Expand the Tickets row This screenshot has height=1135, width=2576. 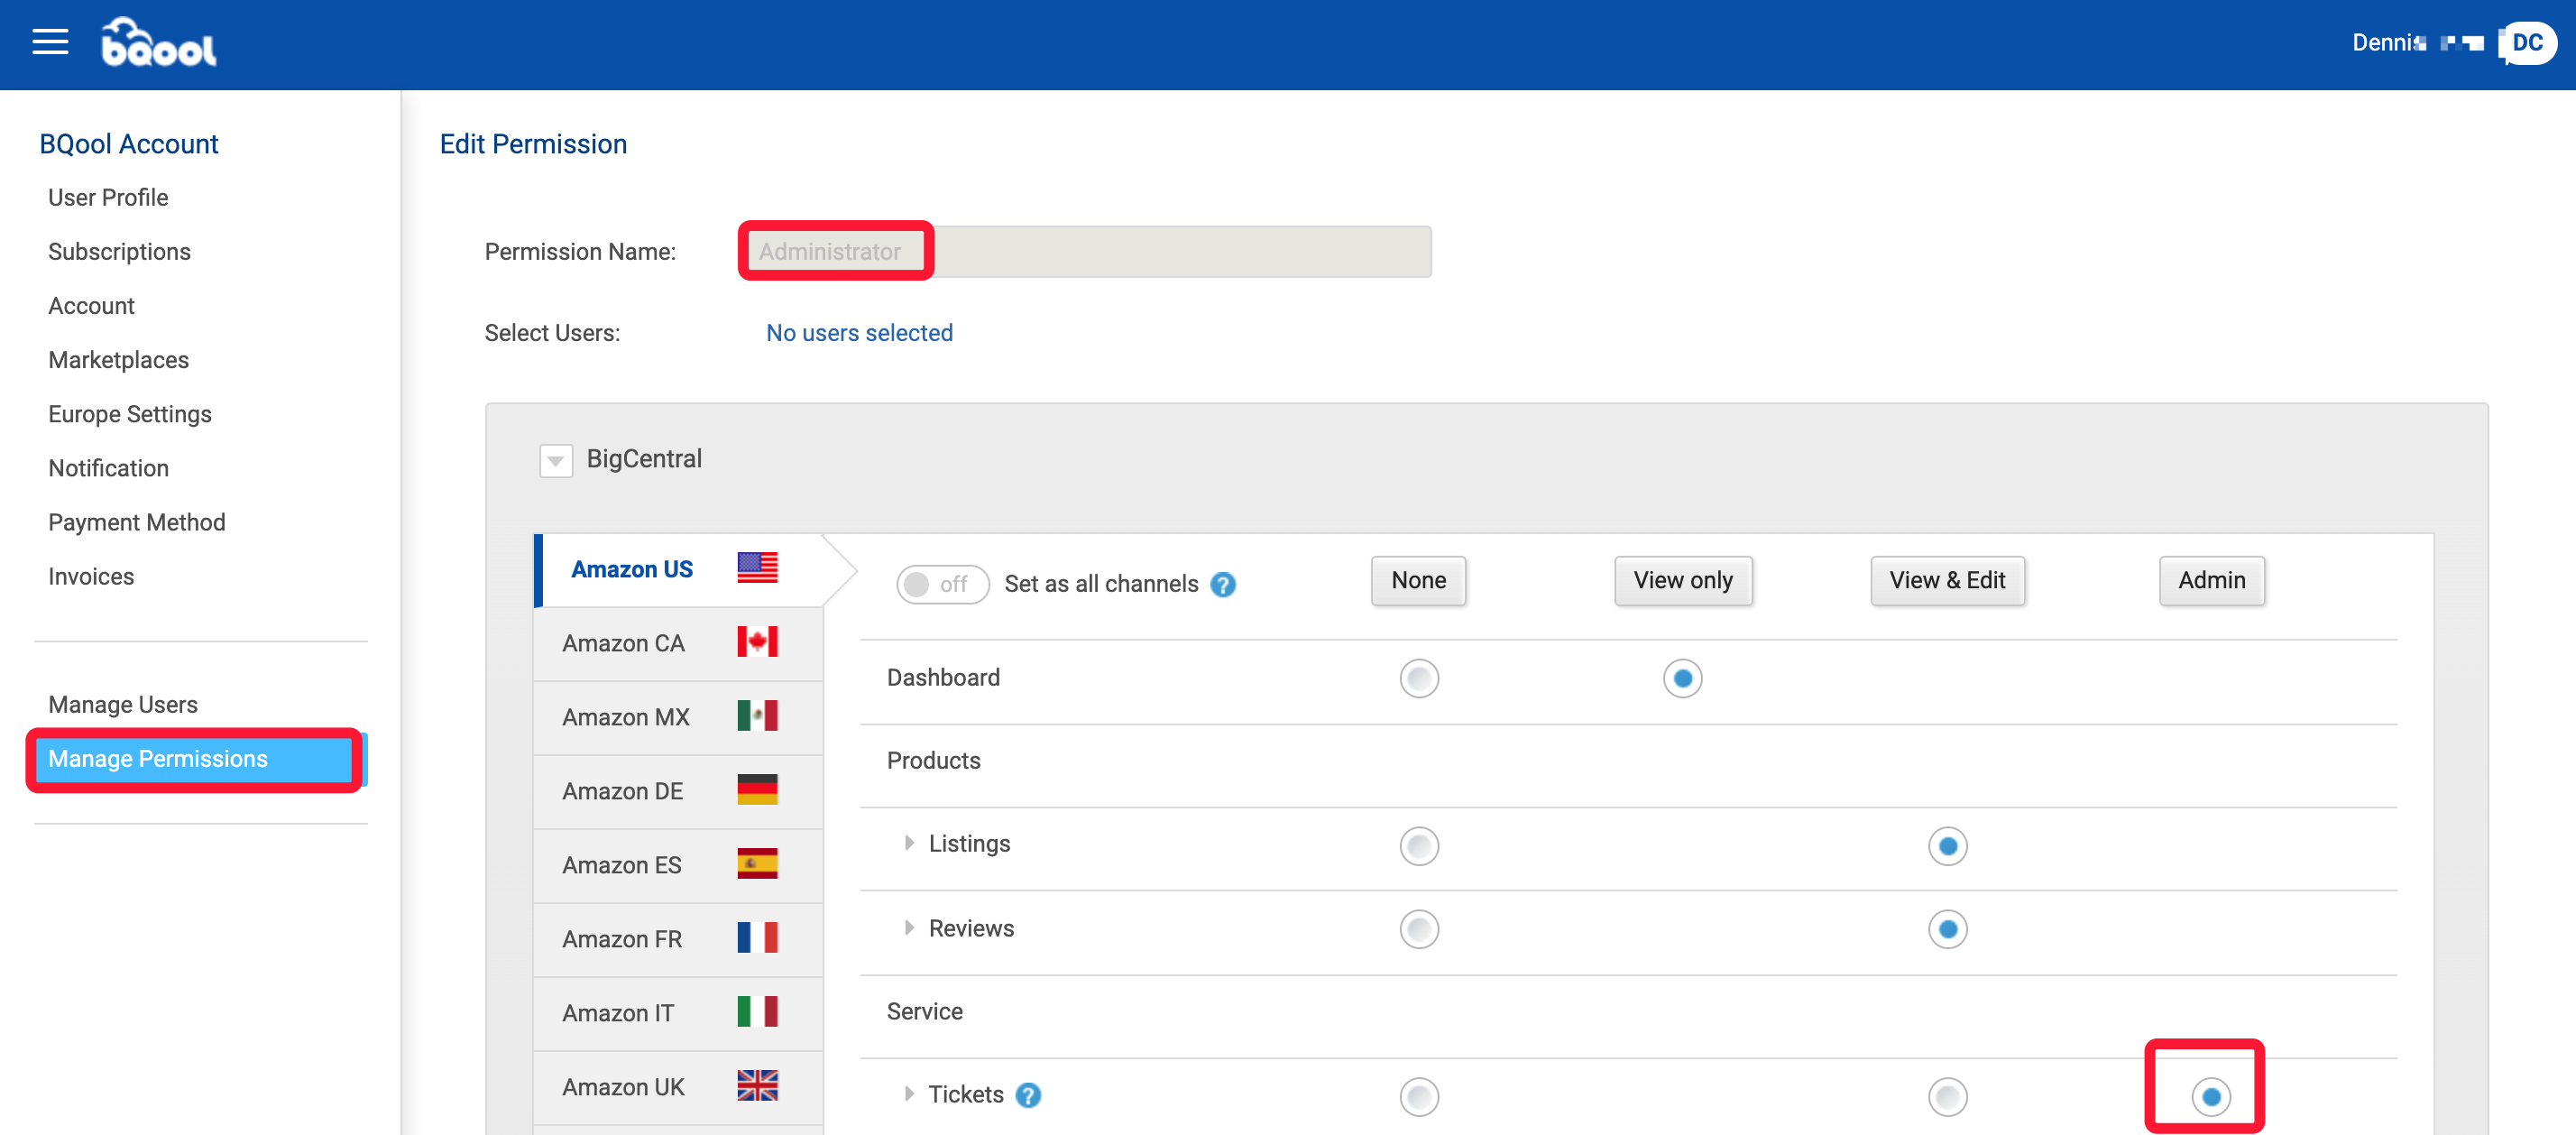click(x=909, y=1094)
